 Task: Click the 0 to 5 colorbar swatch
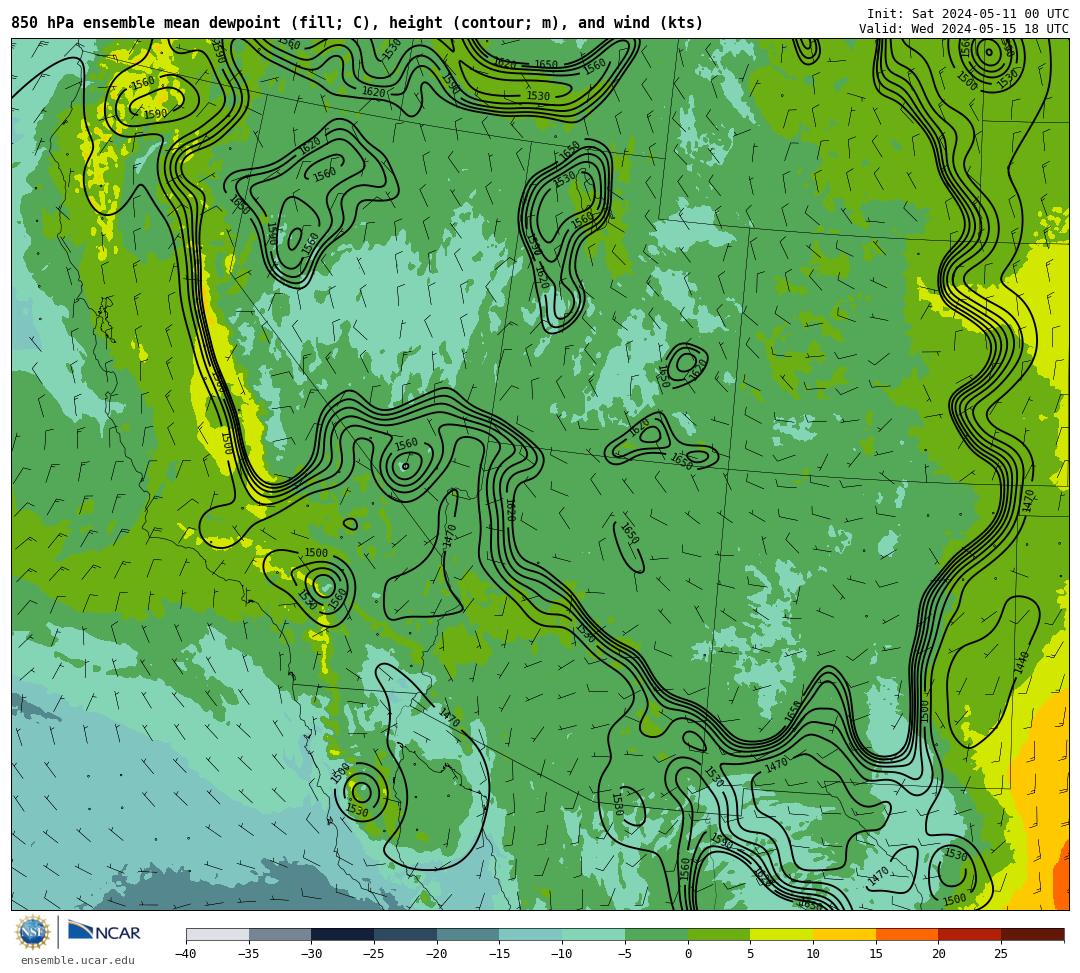719,934
